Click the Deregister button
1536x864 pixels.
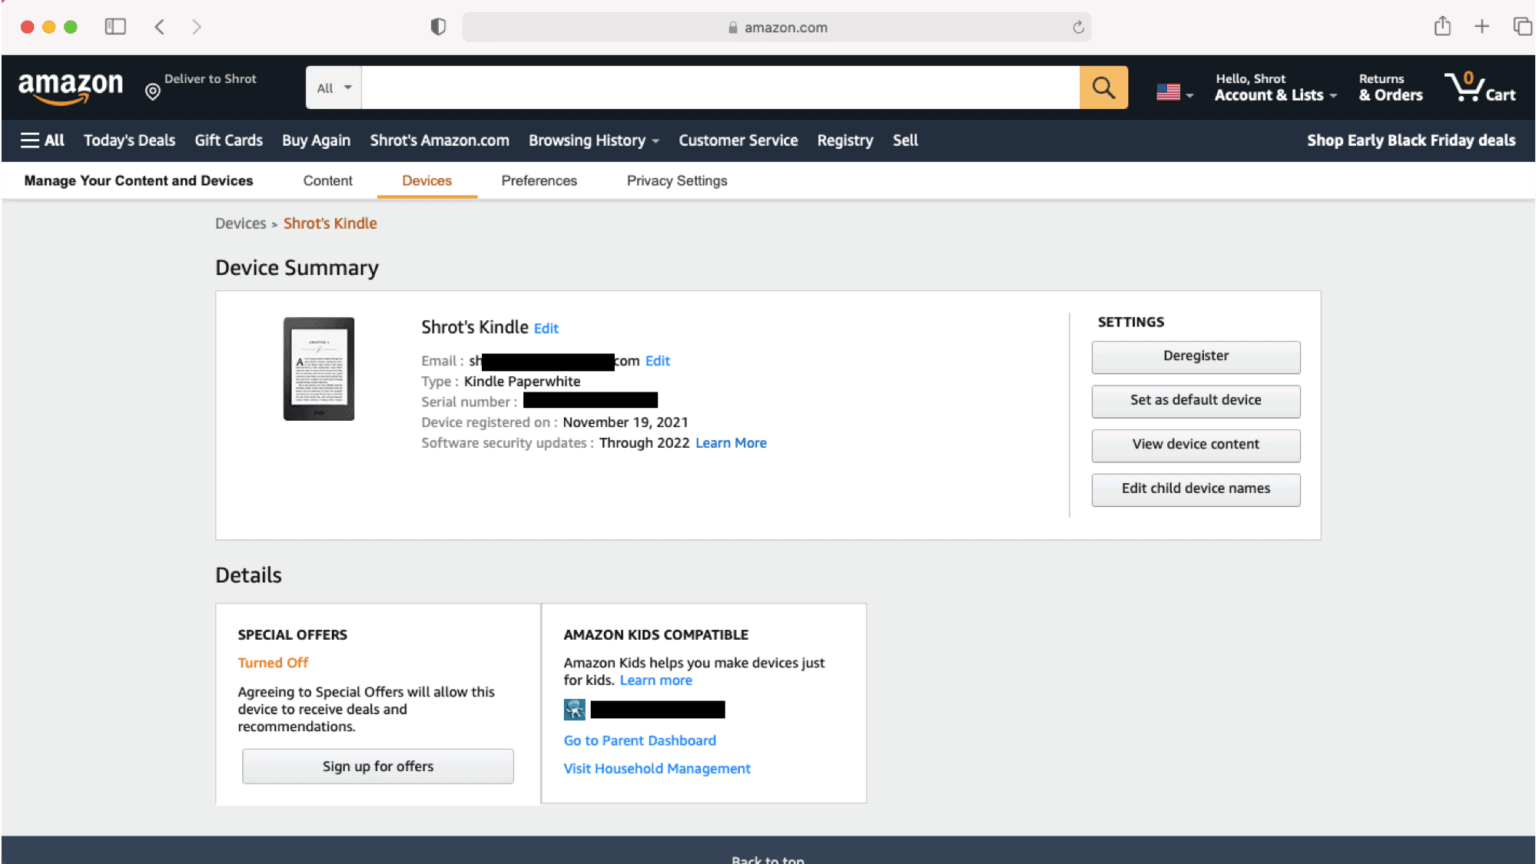[x=1196, y=356]
